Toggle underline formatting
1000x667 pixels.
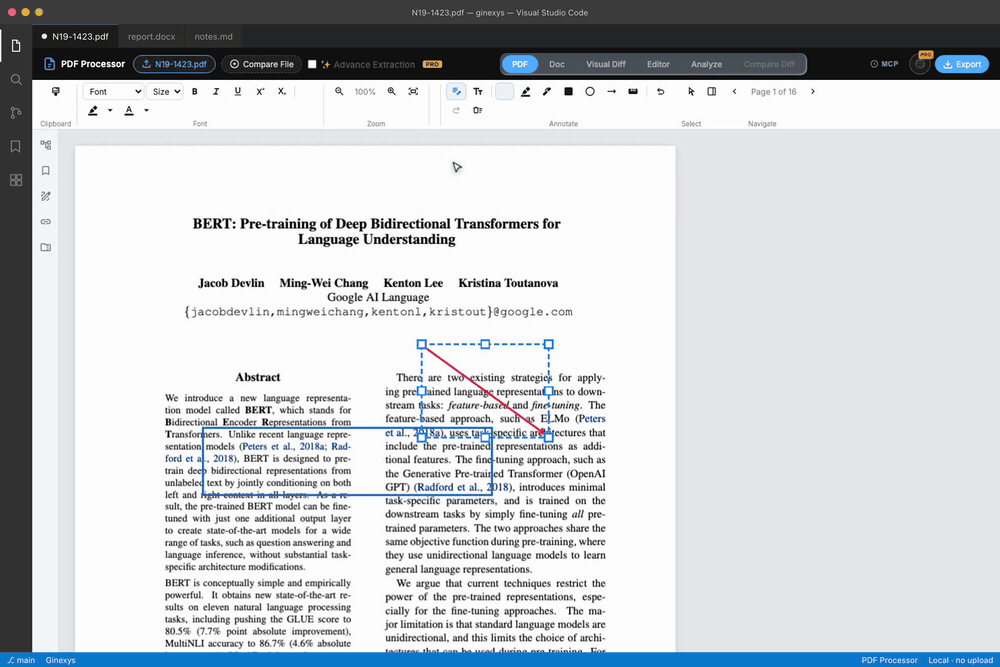[x=238, y=92]
